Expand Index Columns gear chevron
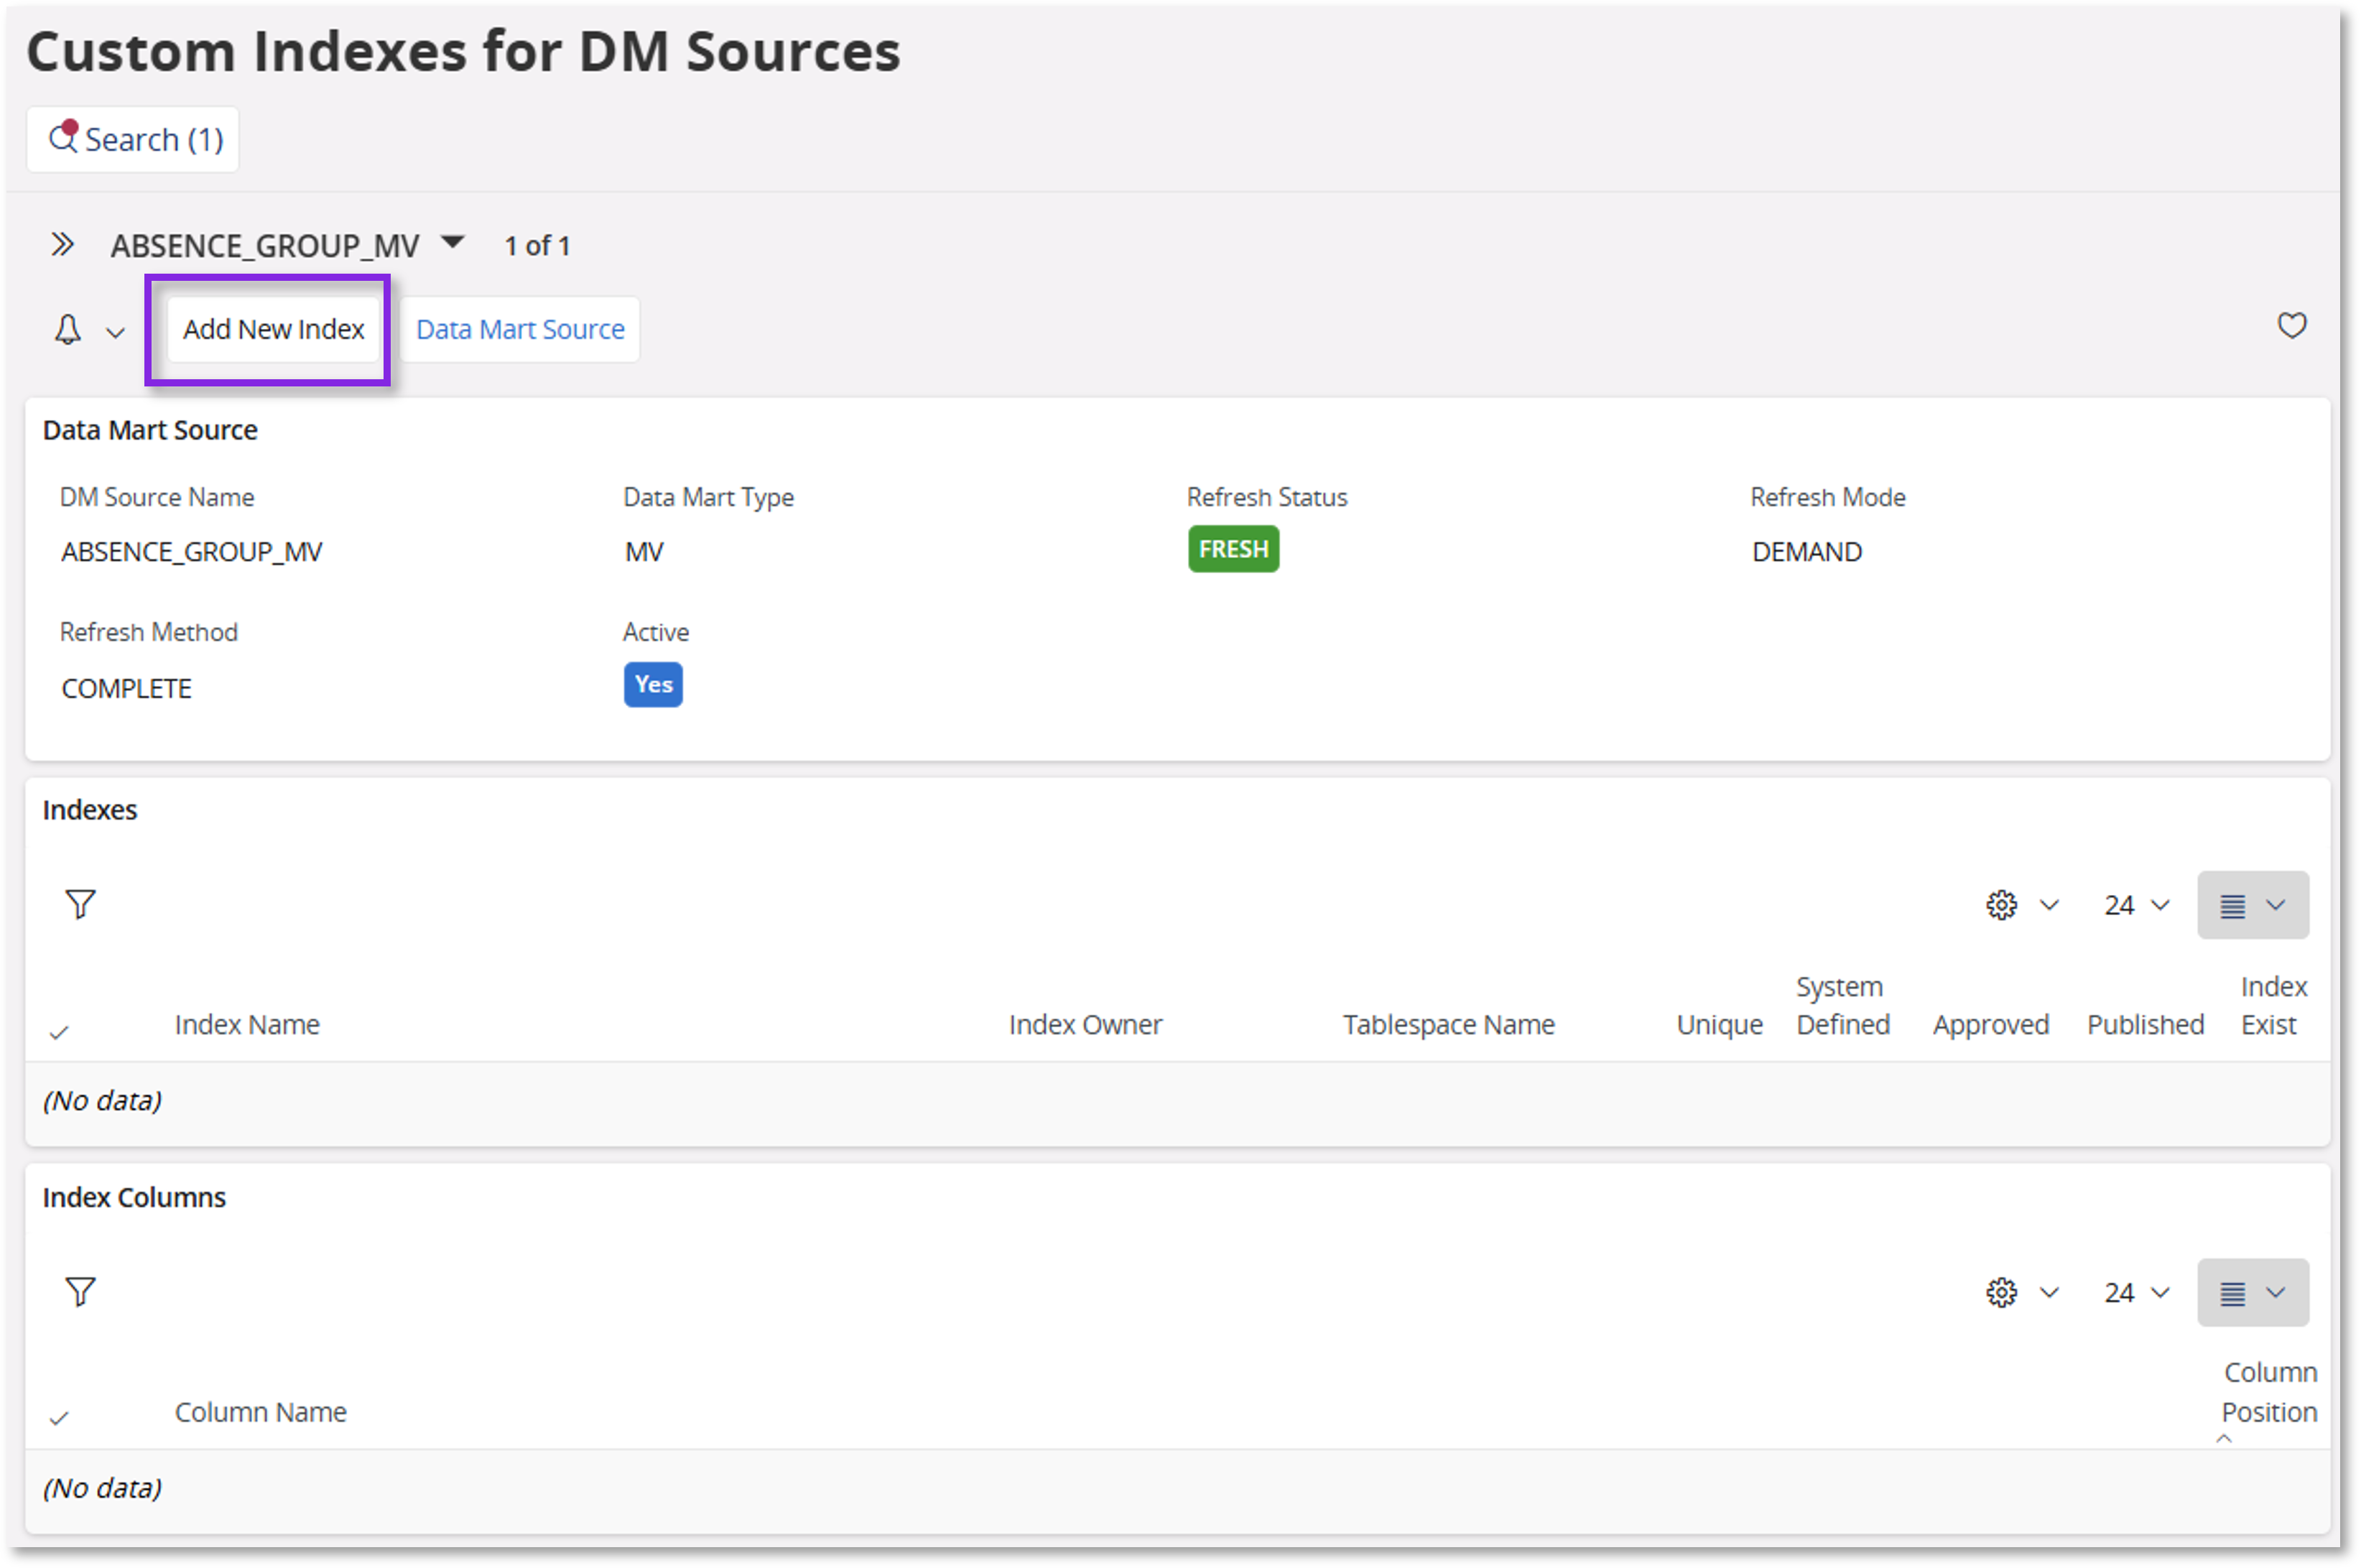 2049,1293
